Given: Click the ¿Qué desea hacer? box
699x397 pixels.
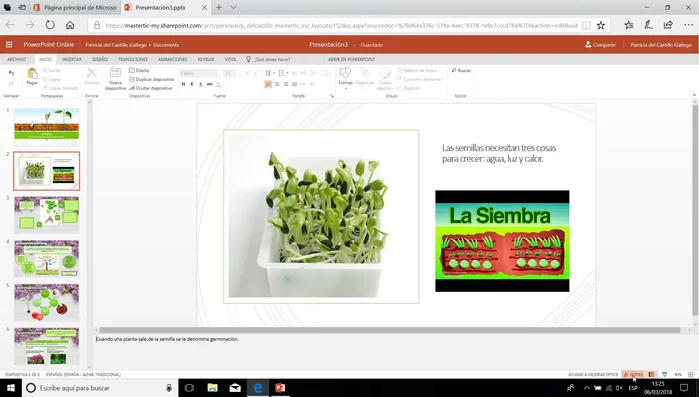Looking at the screenshot, I should (x=272, y=59).
